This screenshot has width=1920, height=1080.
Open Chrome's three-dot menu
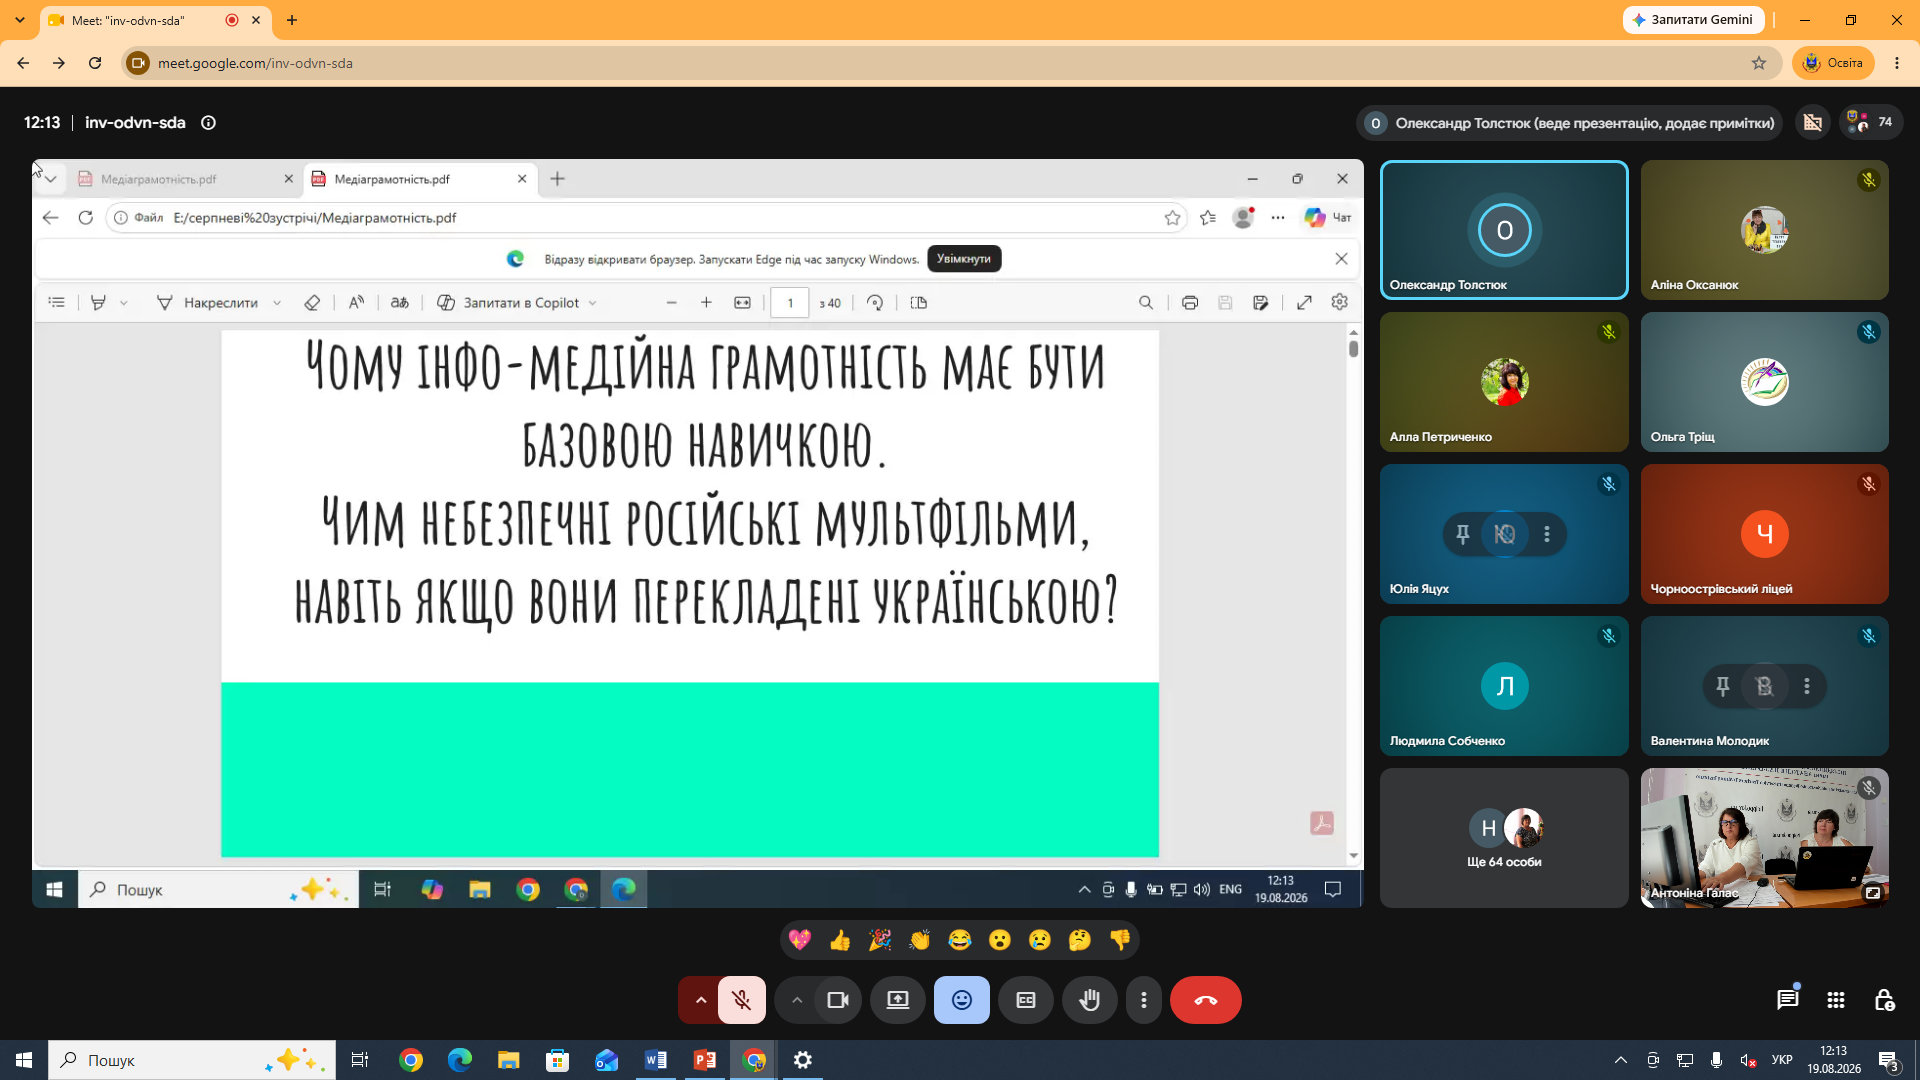tap(1897, 63)
